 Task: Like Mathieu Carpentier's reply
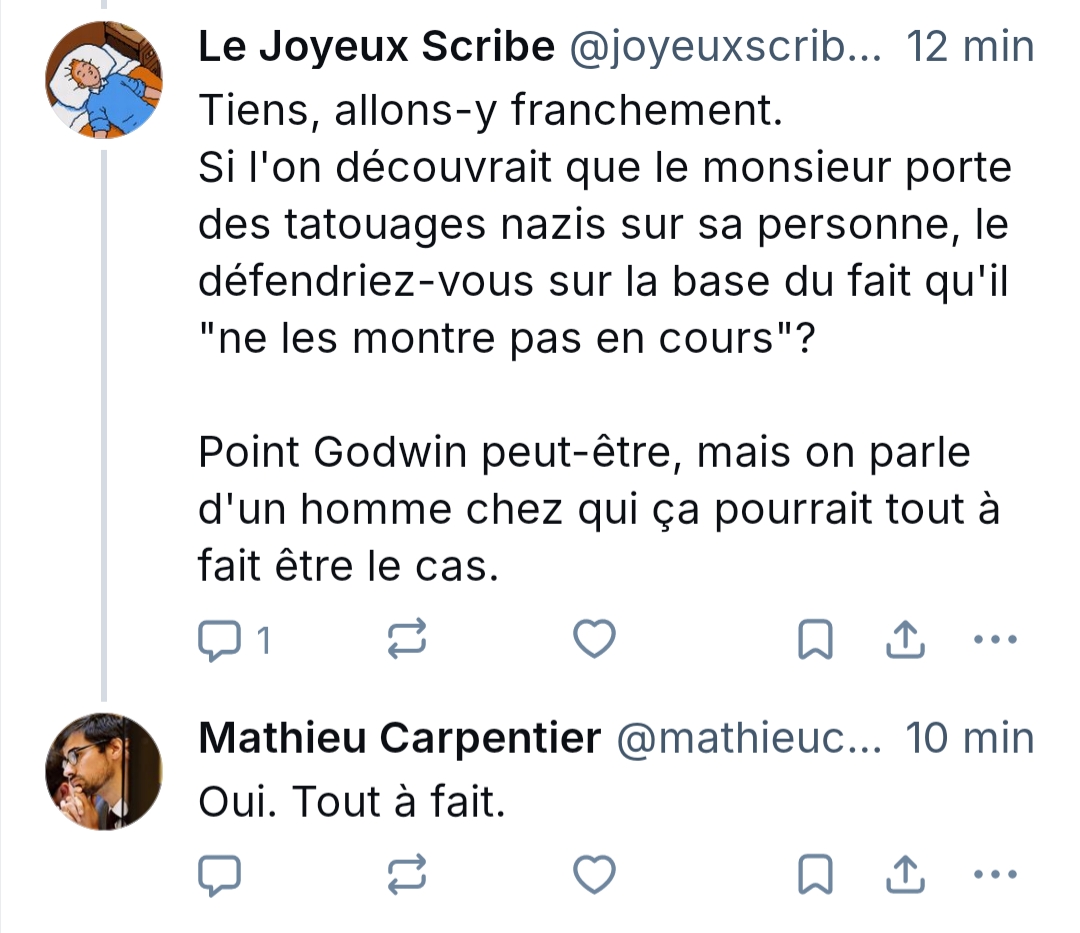point(594,875)
